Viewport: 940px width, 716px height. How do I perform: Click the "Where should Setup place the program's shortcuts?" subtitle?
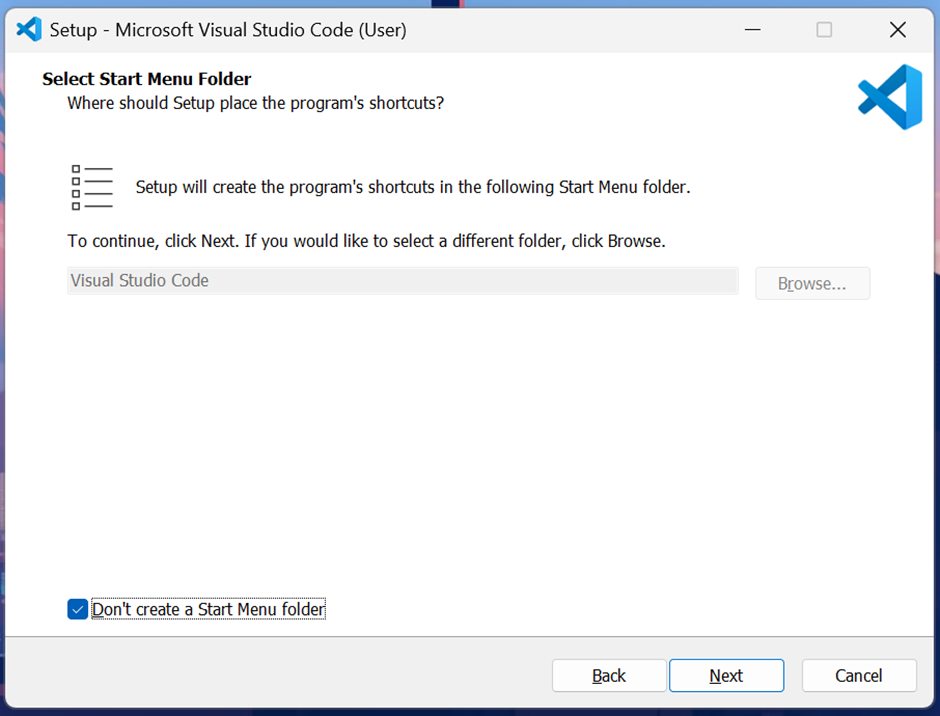tap(255, 103)
